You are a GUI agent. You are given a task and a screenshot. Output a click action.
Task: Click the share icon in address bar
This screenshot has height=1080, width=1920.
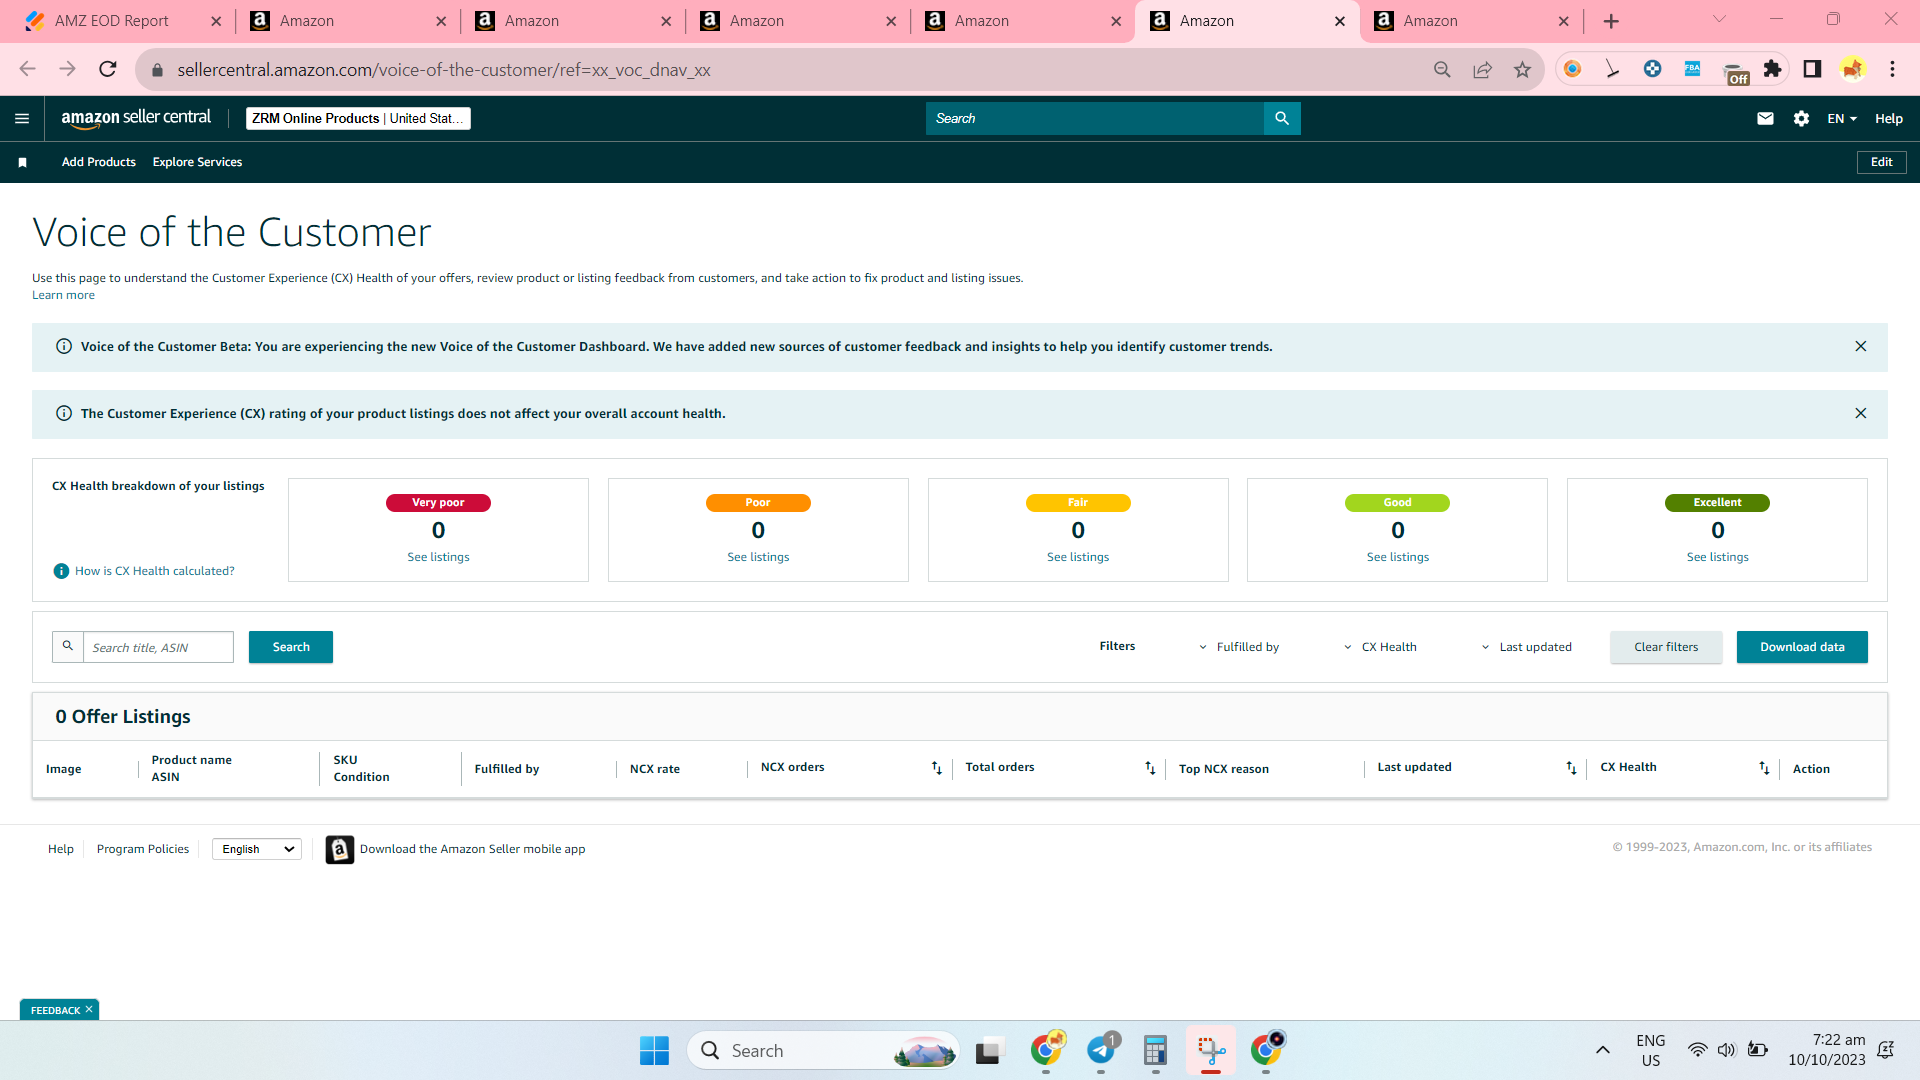coord(1482,69)
